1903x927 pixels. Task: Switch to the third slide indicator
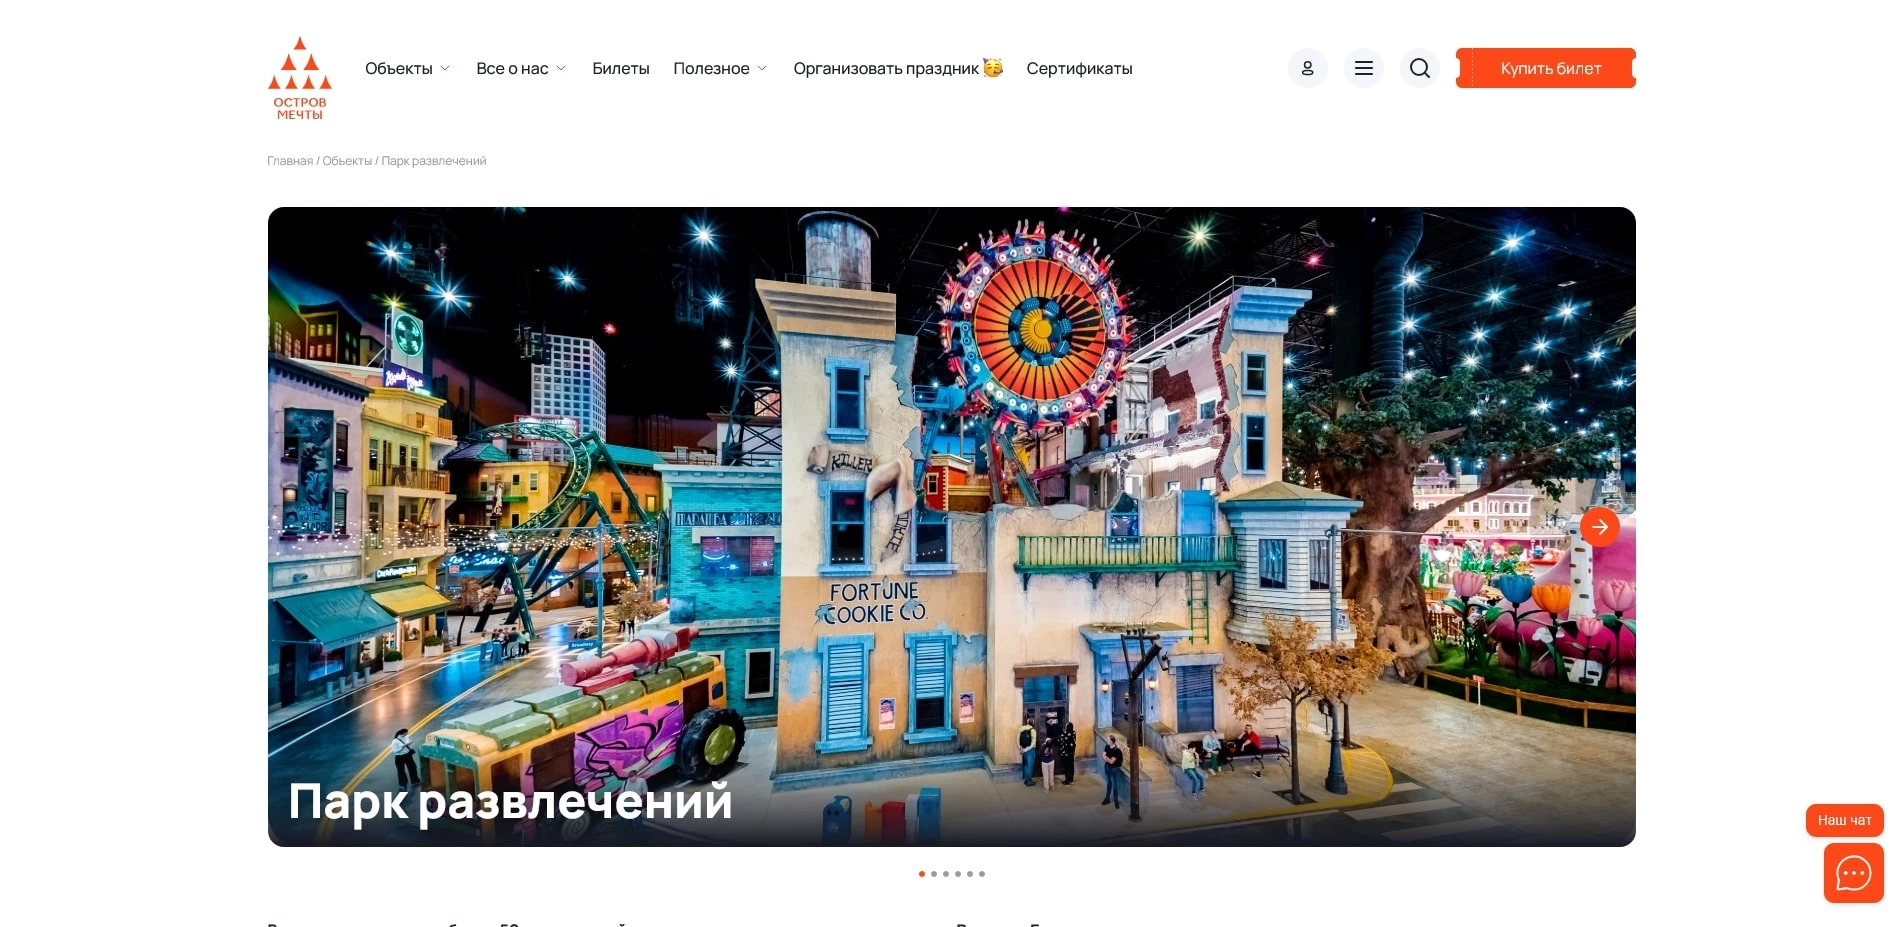coord(946,873)
